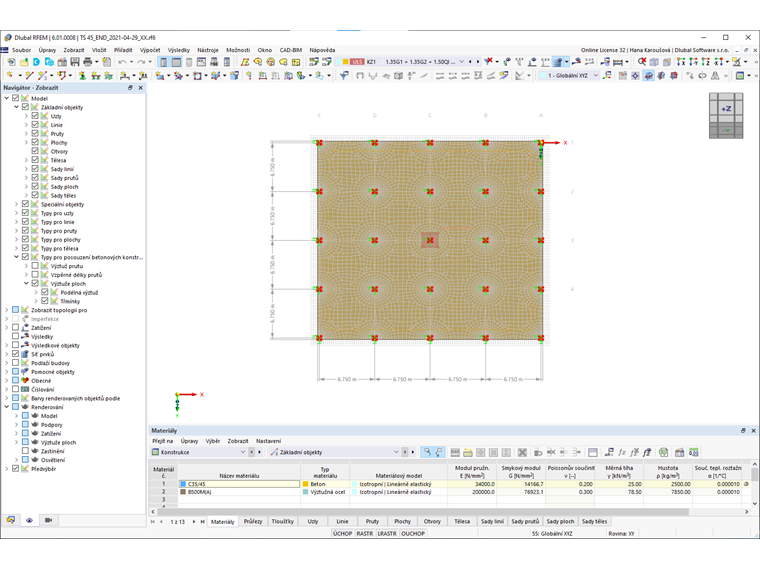This screenshot has height=570, width=760.
Task: Click the yellow Beton material type swatch
Action: (305, 484)
